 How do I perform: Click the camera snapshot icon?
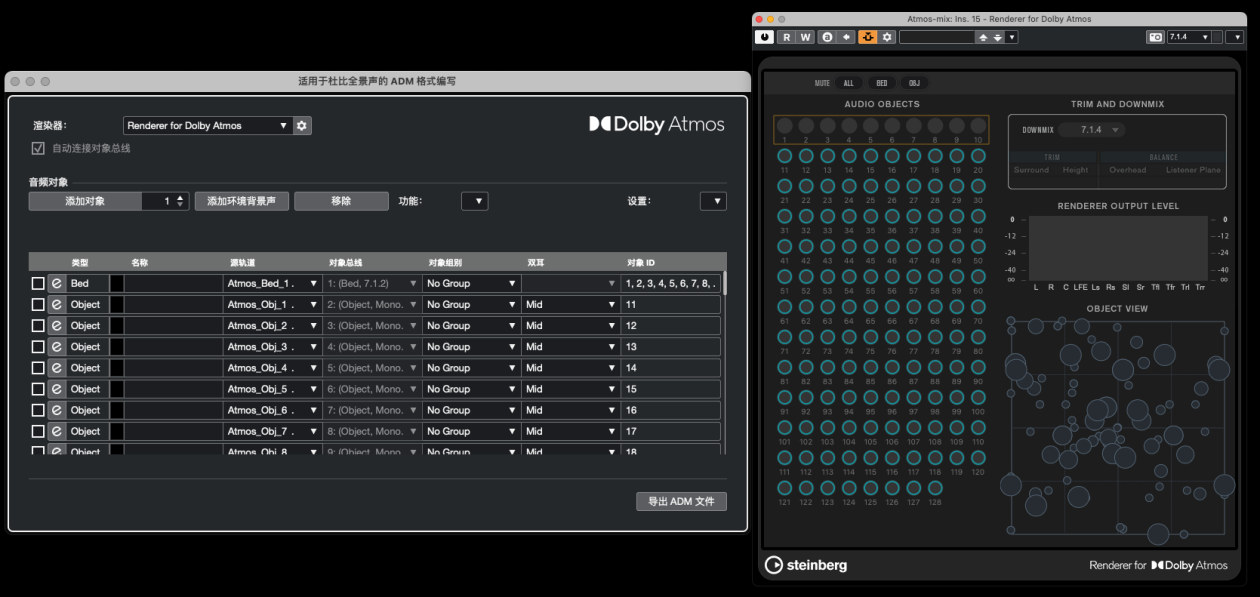1155,37
